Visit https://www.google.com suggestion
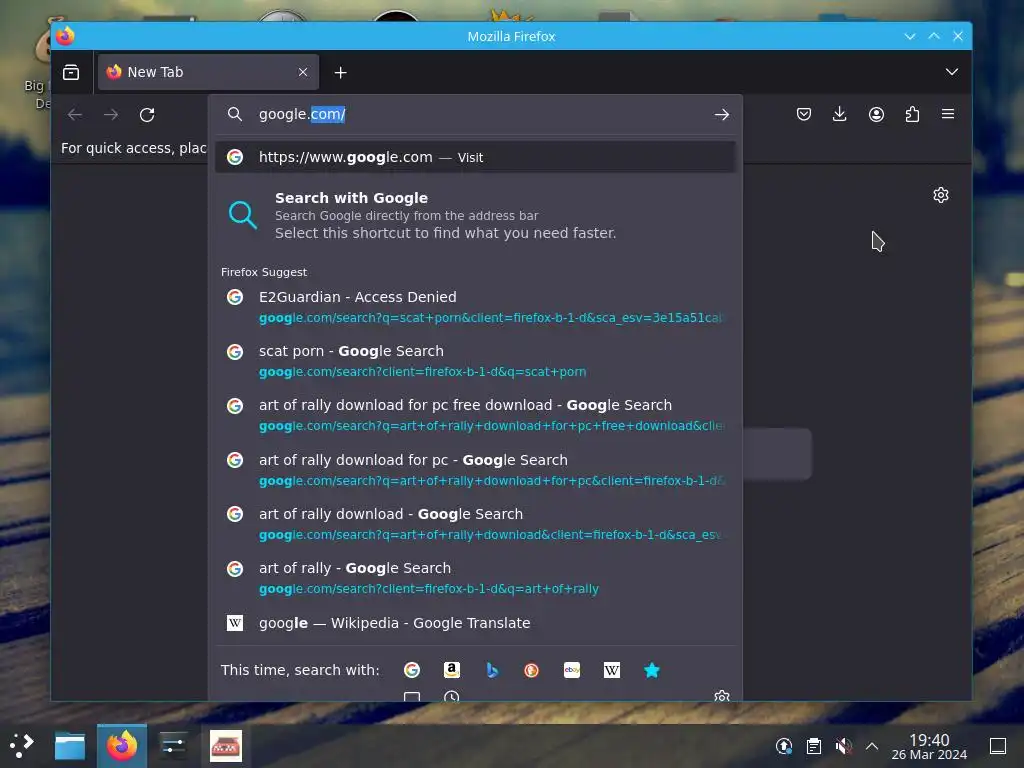Screen dimensions: 1024x768 point(475,157)
